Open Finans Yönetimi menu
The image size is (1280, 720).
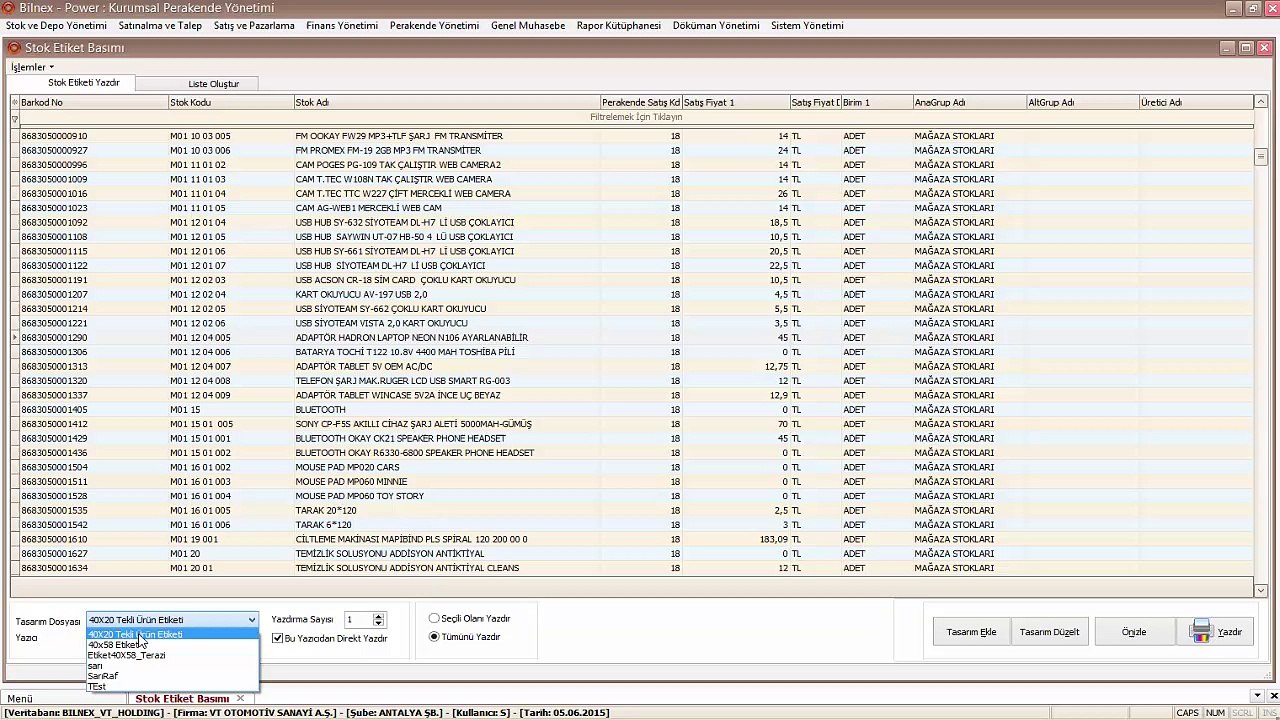tap(342, 25)
